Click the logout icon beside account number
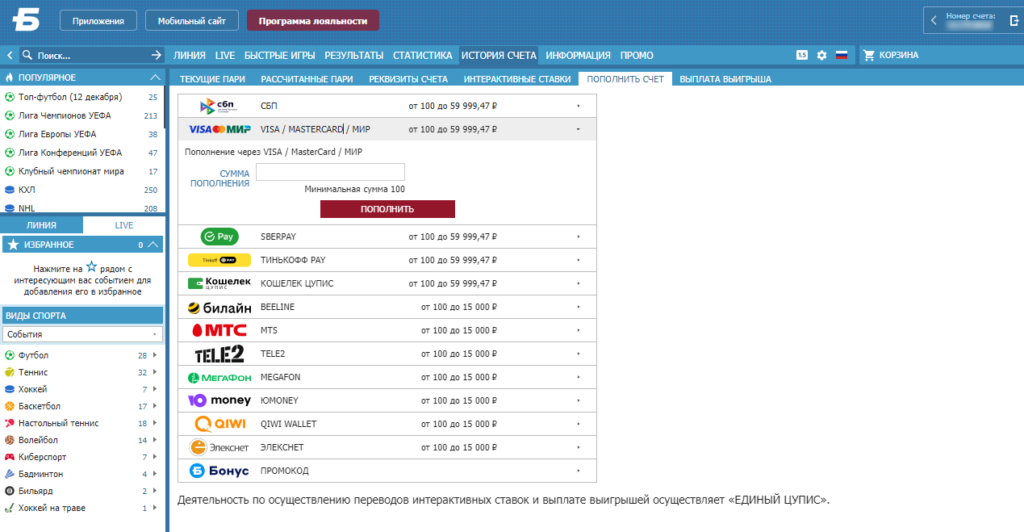The image size is (1024, 532). point(1014,21)
